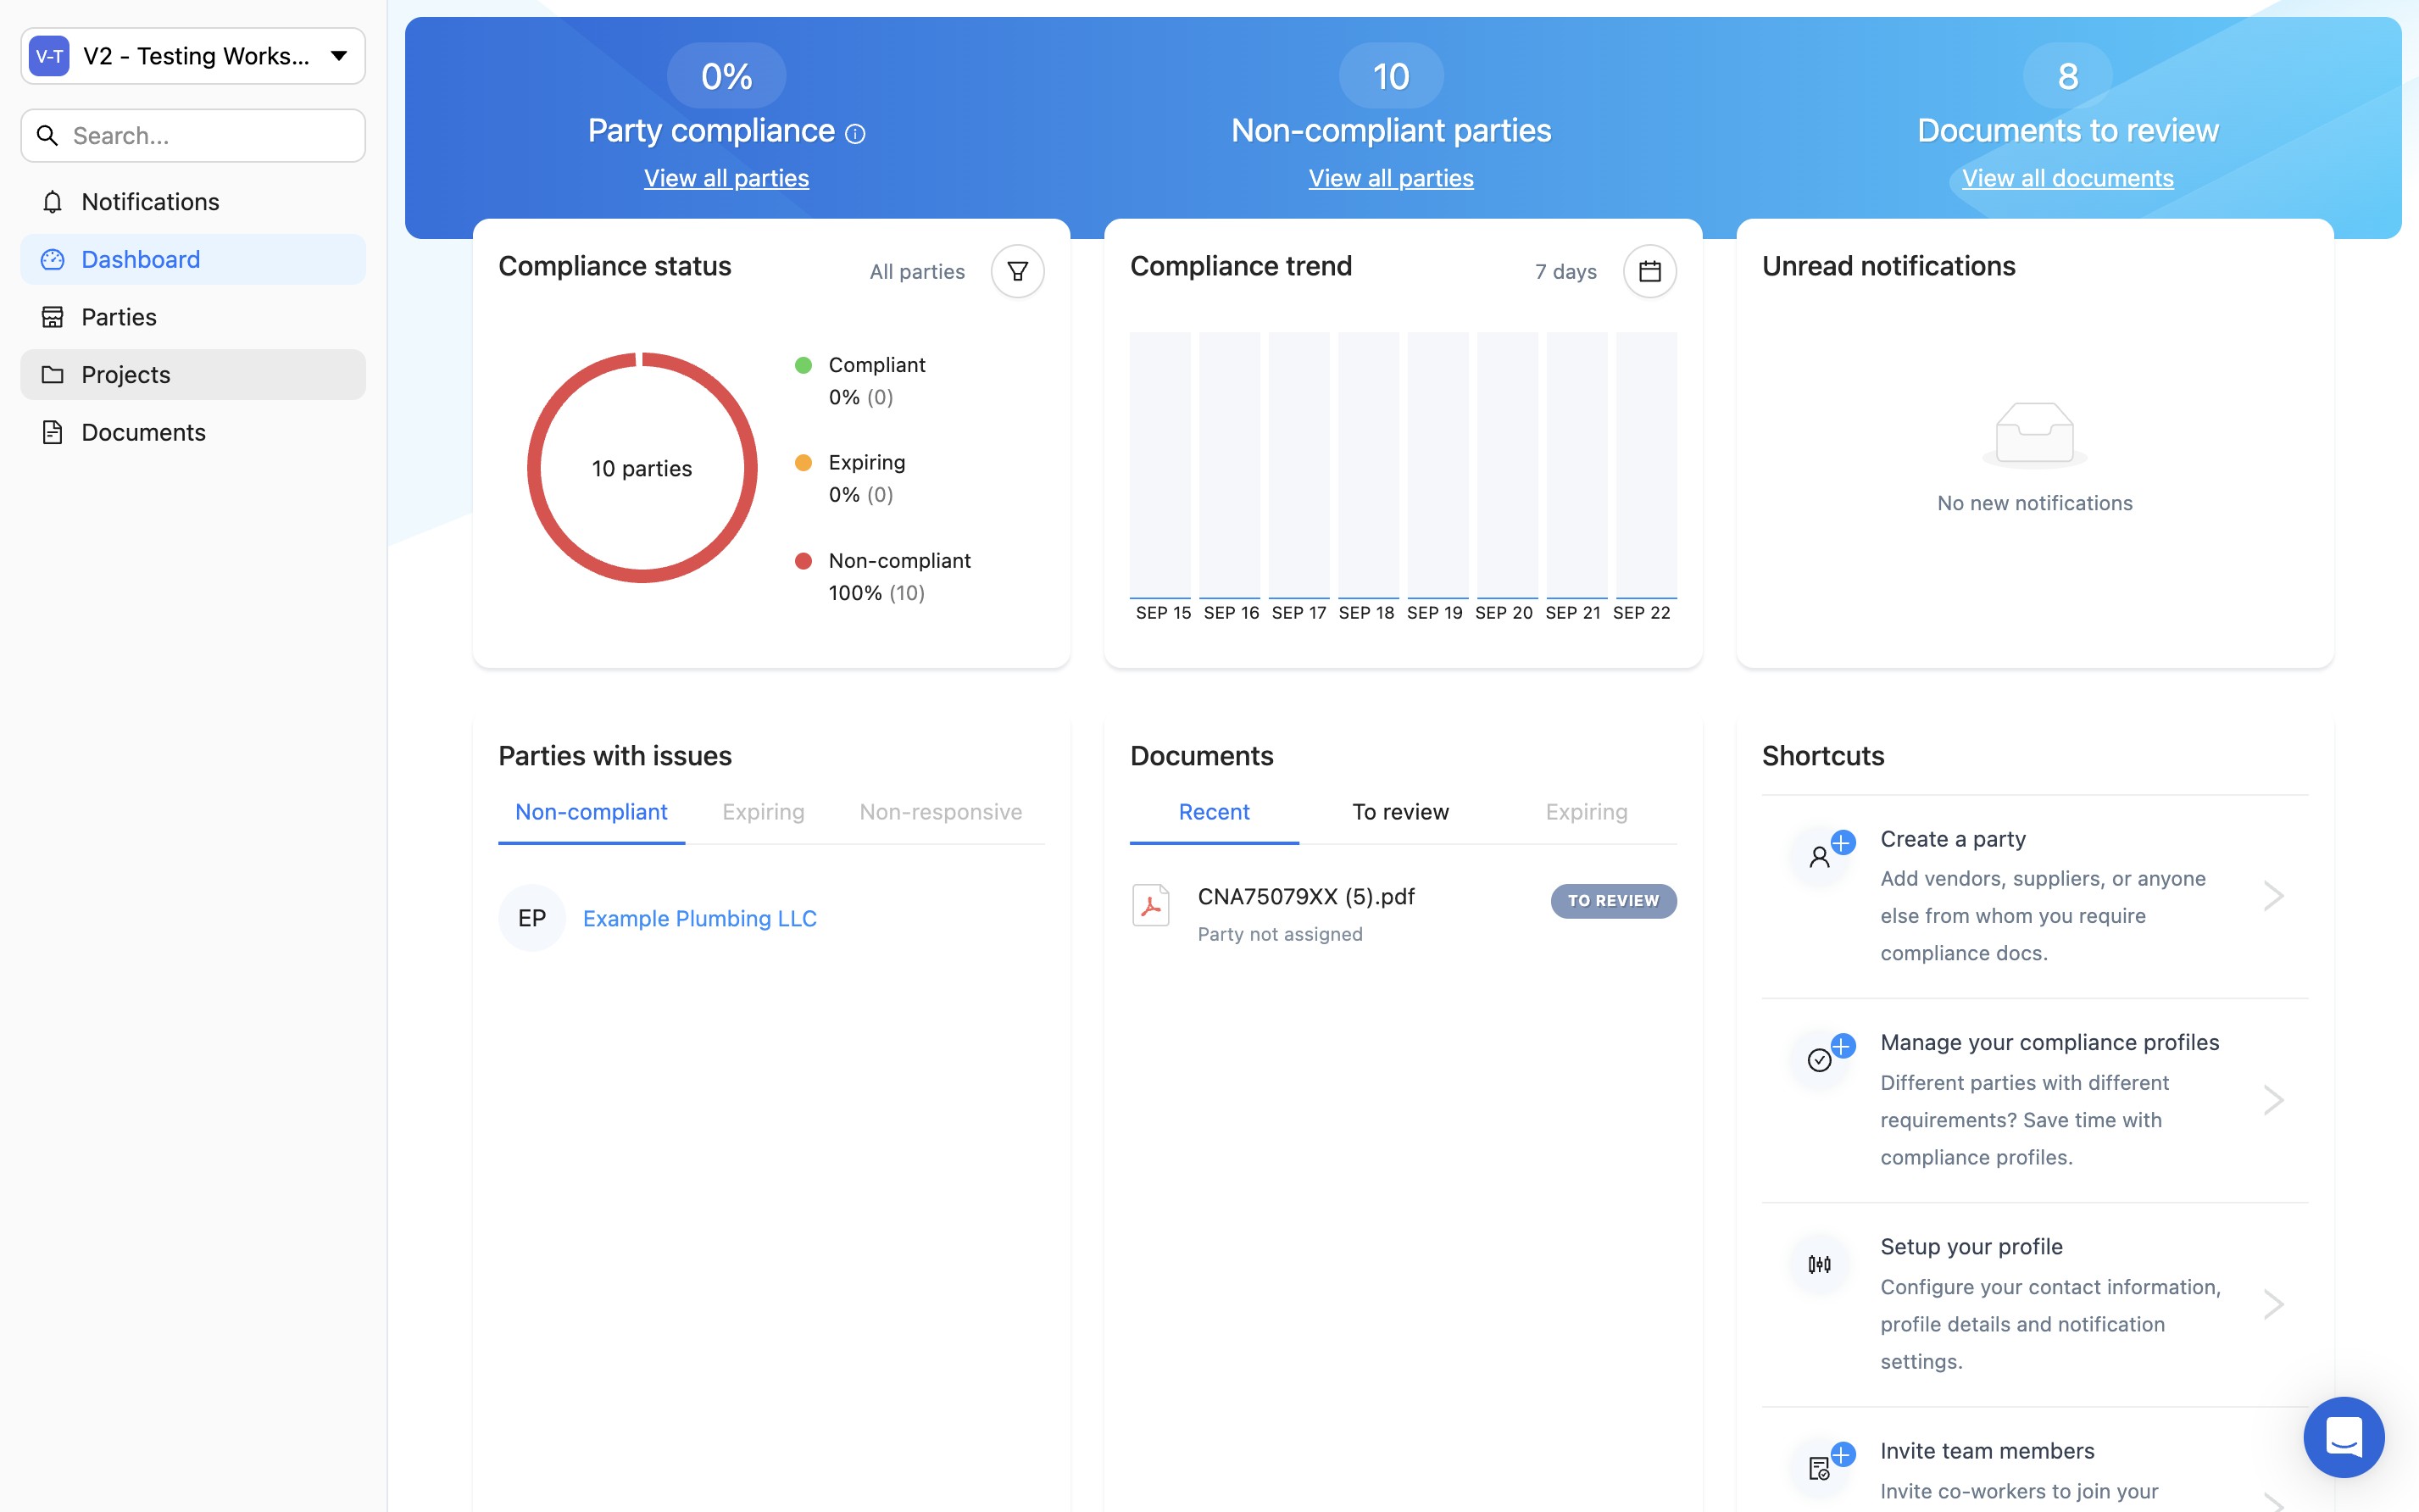
Task: Click the compliance status filter icon
Action: [1017, 271]
